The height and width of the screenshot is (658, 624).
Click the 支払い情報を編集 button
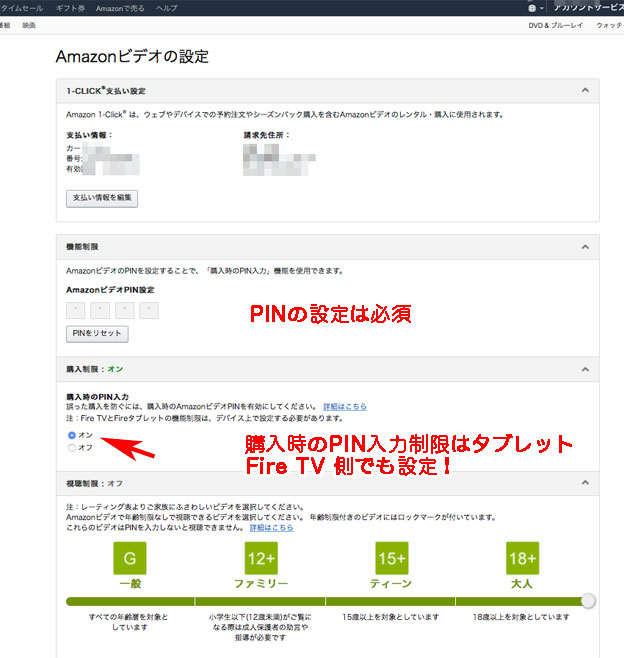[102, 198]
